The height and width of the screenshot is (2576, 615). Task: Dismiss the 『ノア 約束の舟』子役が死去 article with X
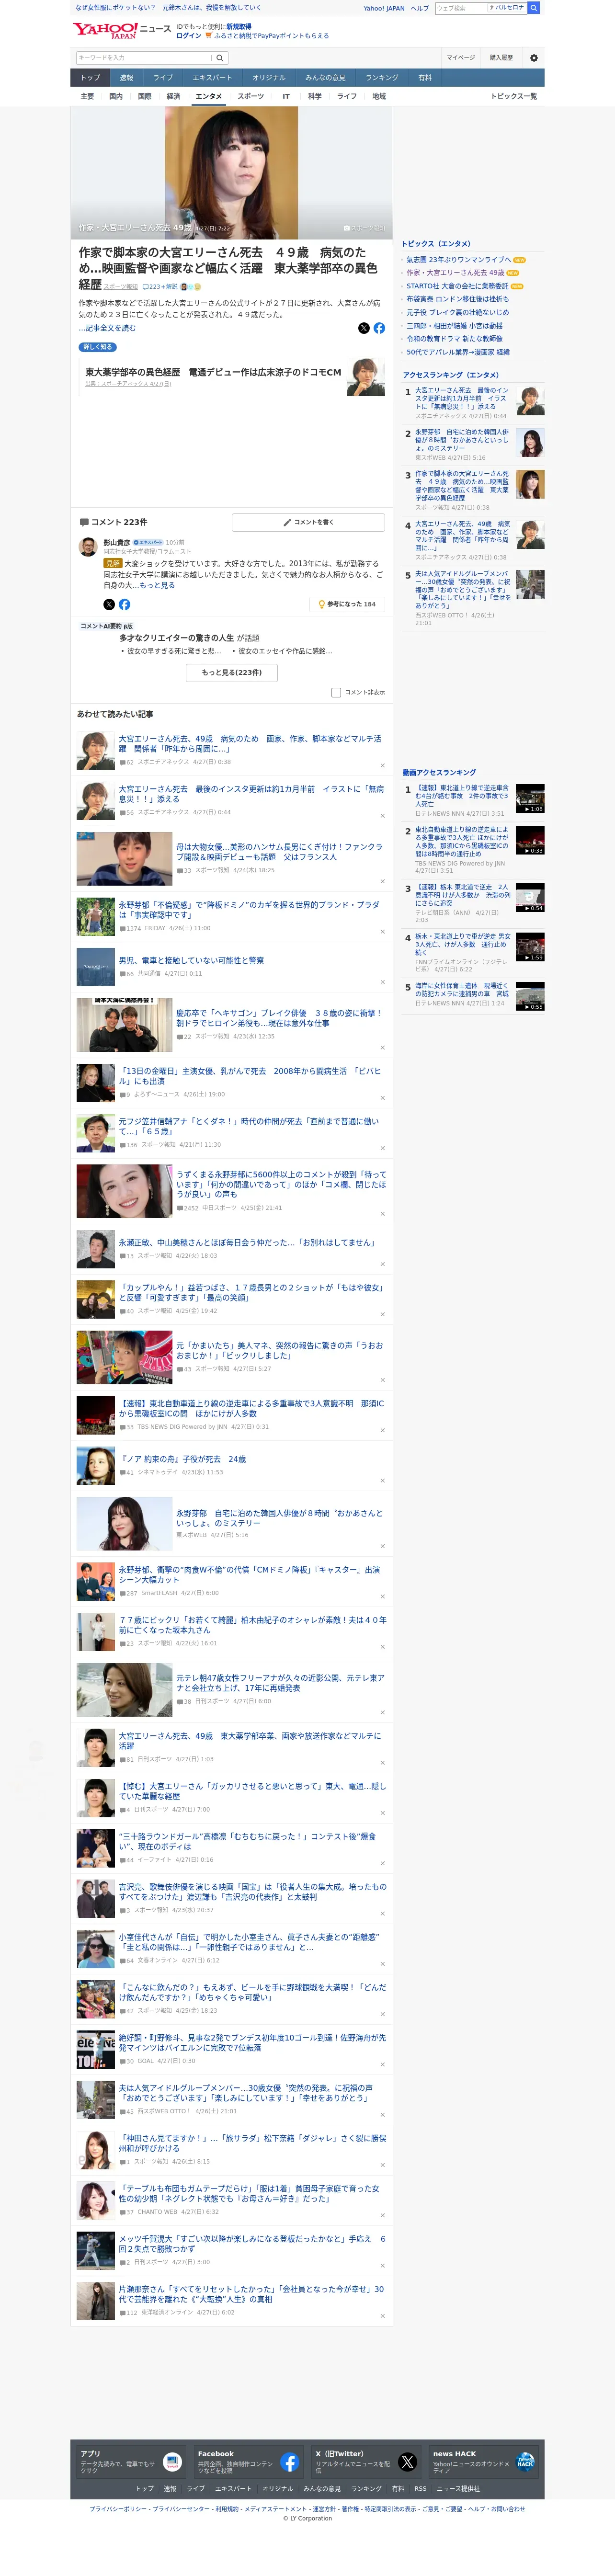[x=382, y=1481]
